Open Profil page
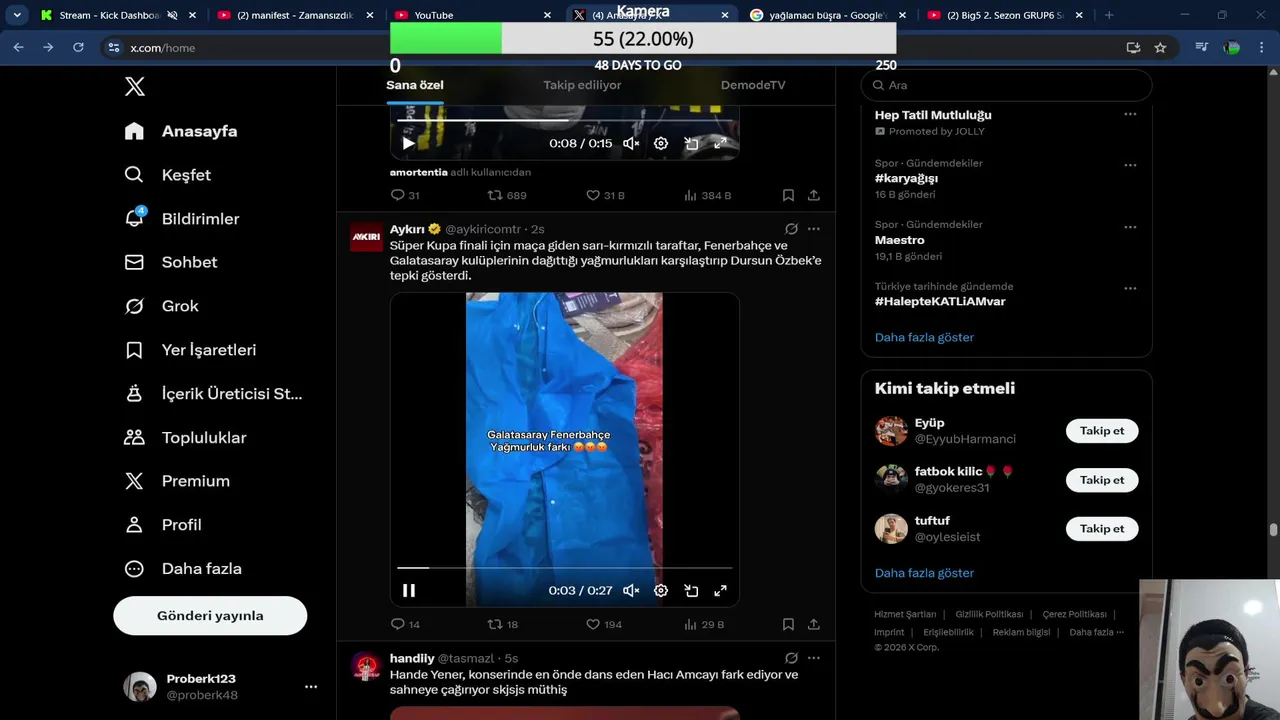The width and height of the screenshot is (1280, 720). [x=162, y=525]
